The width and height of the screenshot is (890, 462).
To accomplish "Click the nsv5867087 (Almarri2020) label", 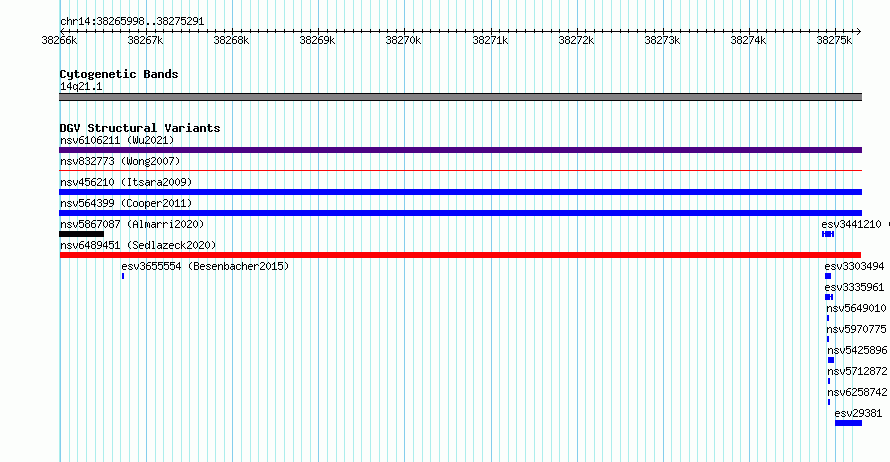I will click(132, 224).
